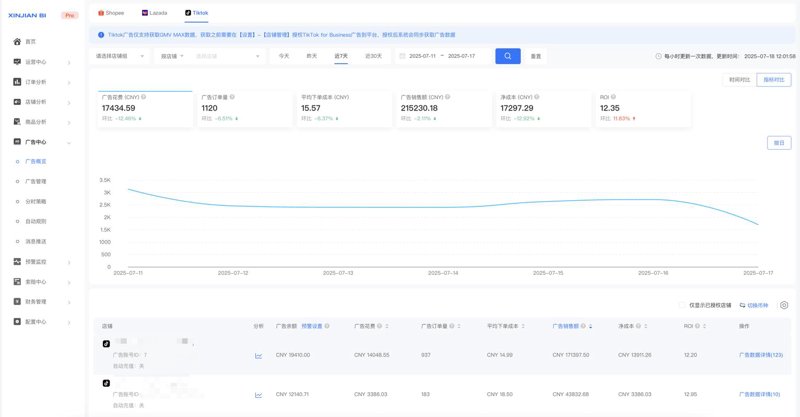The image size is (800, 417).
Task: Click the home icon beside 首页
Action: (17, 42)
